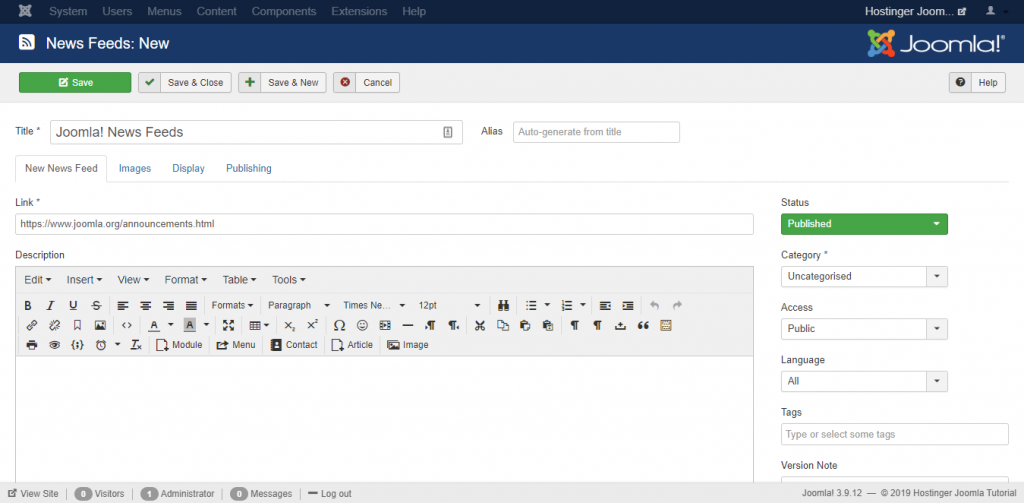
Task: Click the Save & Close button
Action: point(185,82)
